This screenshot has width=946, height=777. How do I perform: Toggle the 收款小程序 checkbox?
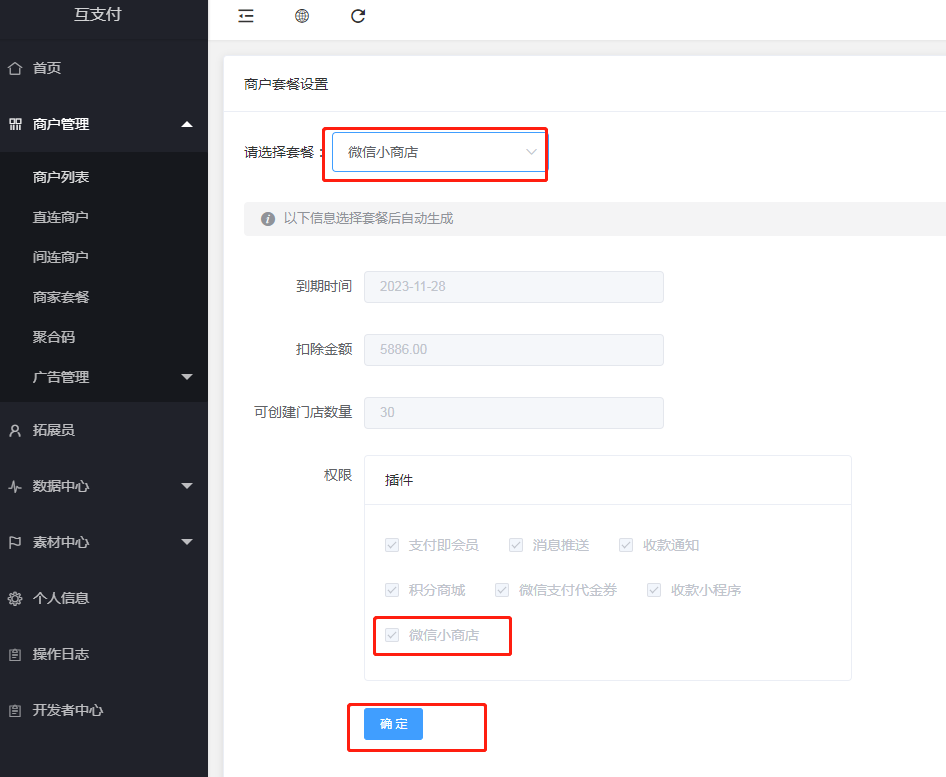(654, 590)
